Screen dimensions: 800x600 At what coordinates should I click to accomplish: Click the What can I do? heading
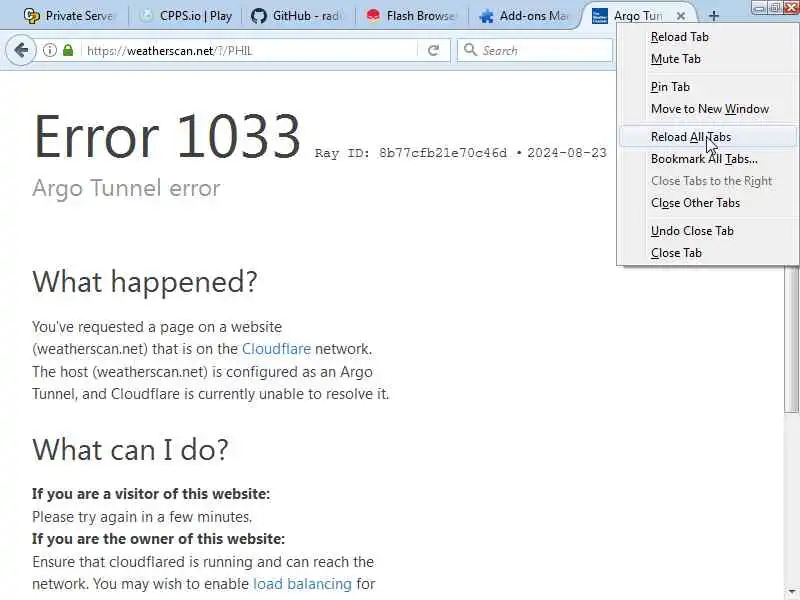130,449
